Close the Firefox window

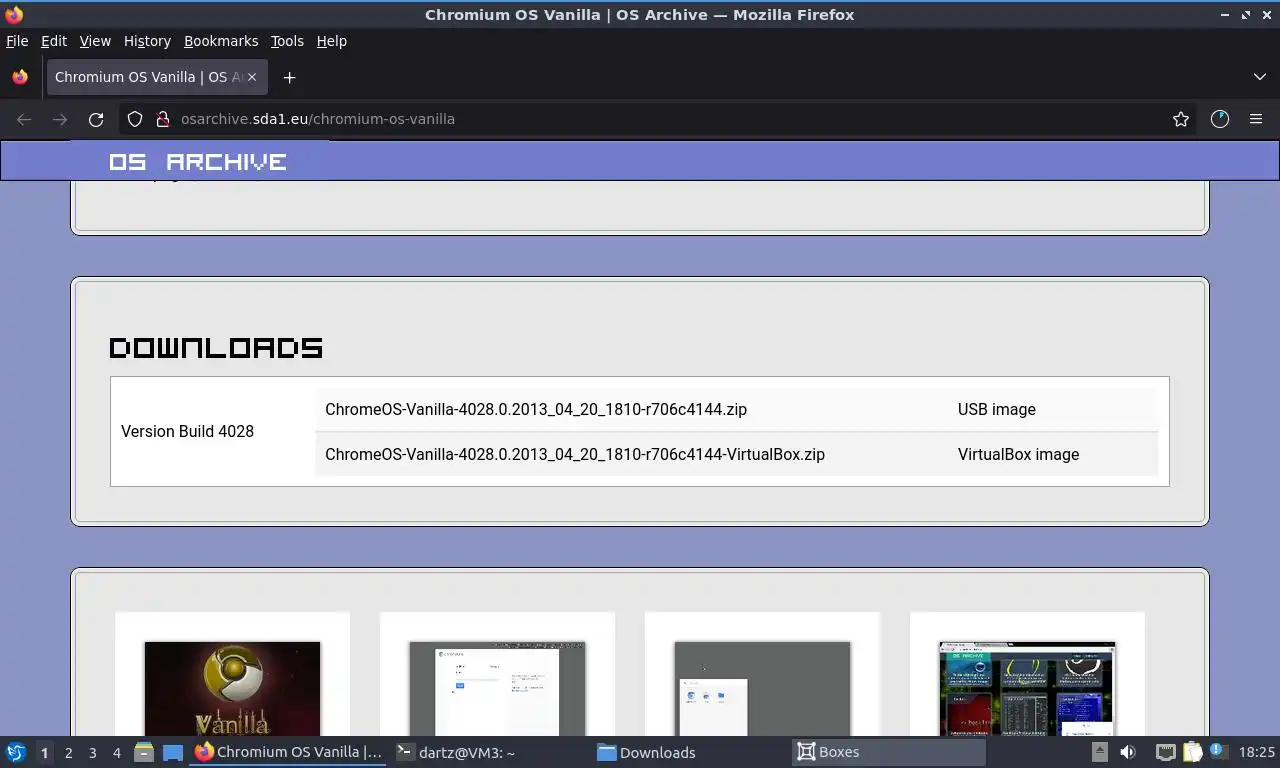click(1267, 14)
